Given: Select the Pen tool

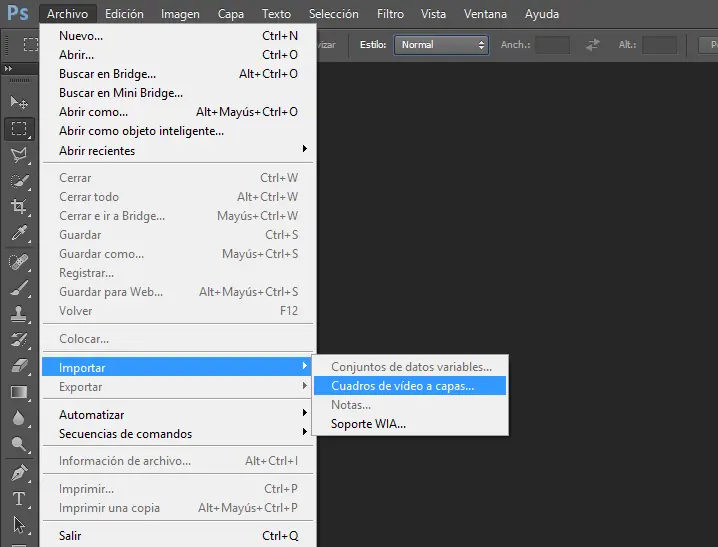Looking at the screenshot, I should click(x=19, y=473).
